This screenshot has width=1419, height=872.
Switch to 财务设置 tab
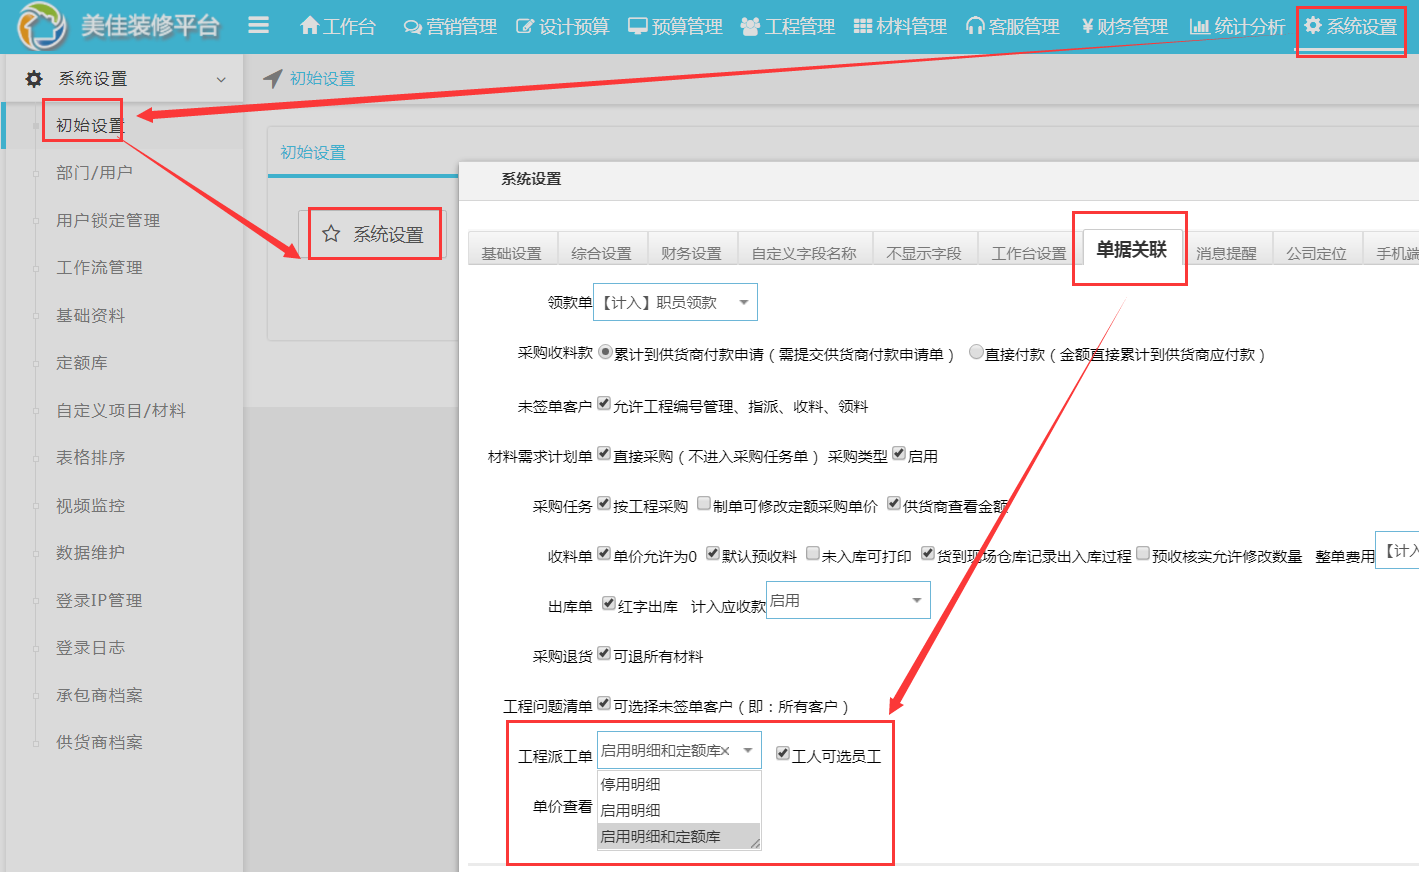(x=691, y=253)
